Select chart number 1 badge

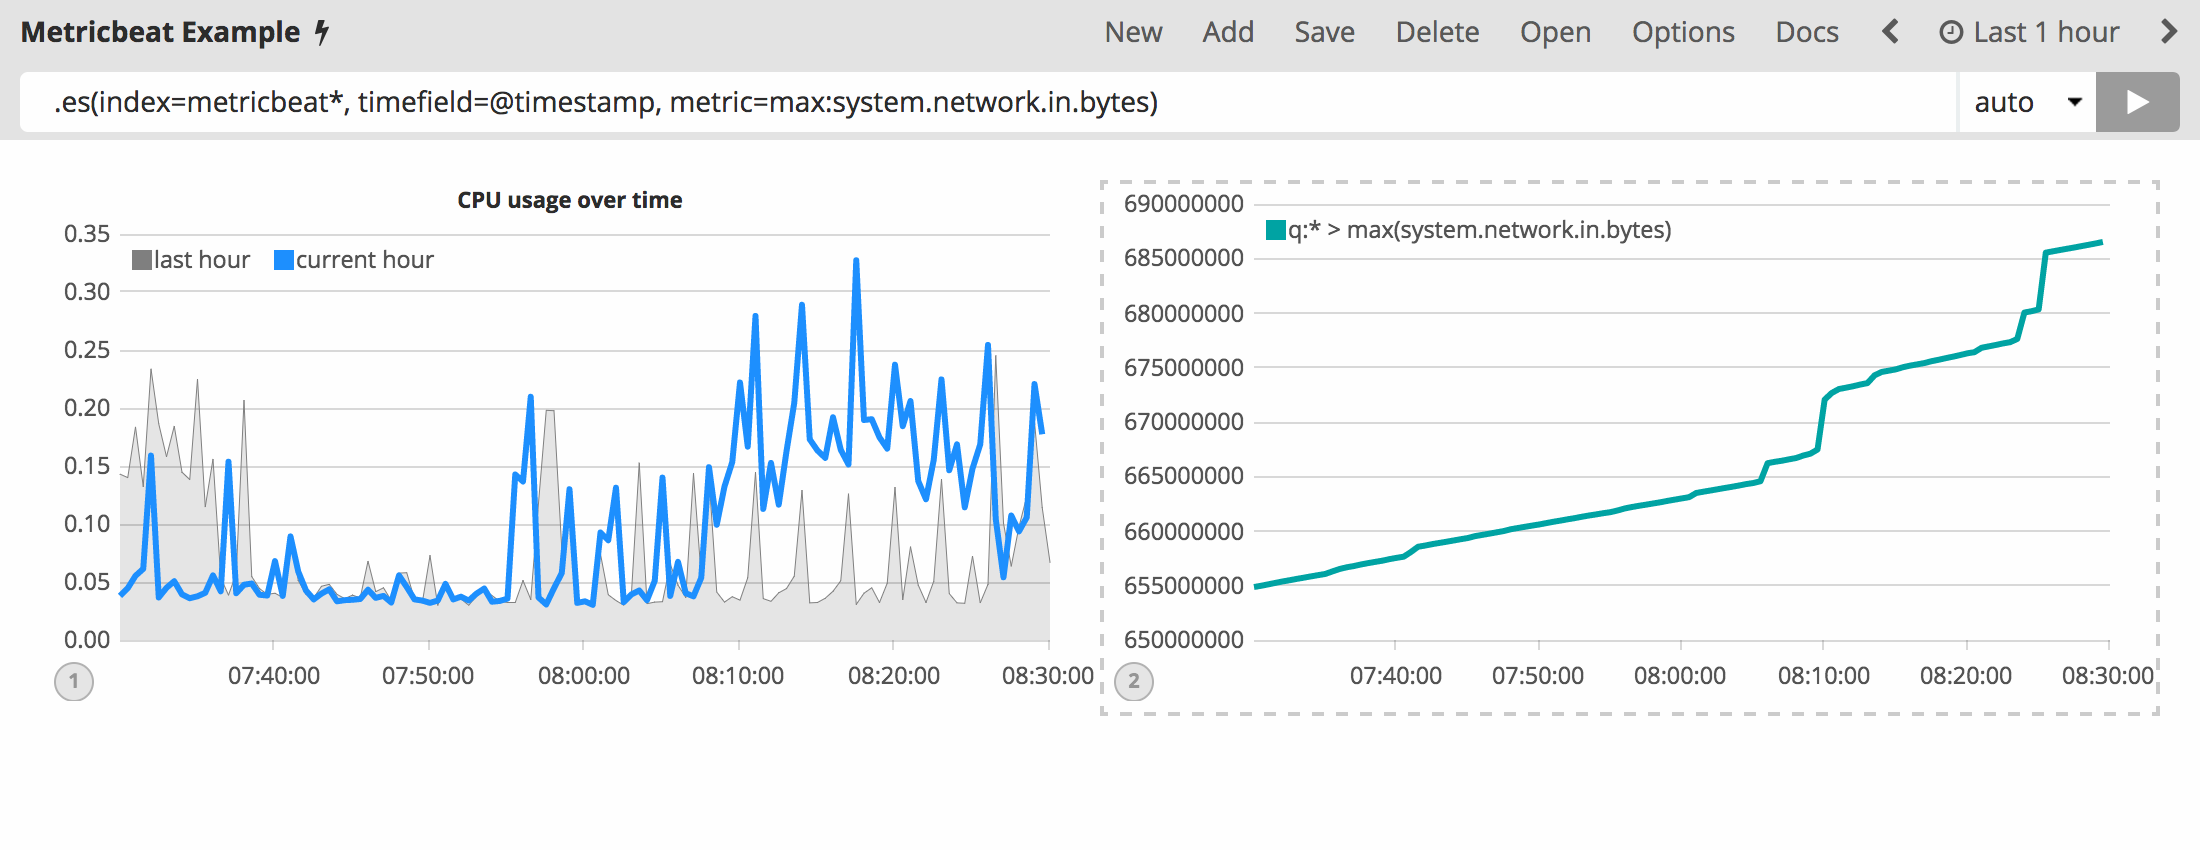(x=74, y=682)
